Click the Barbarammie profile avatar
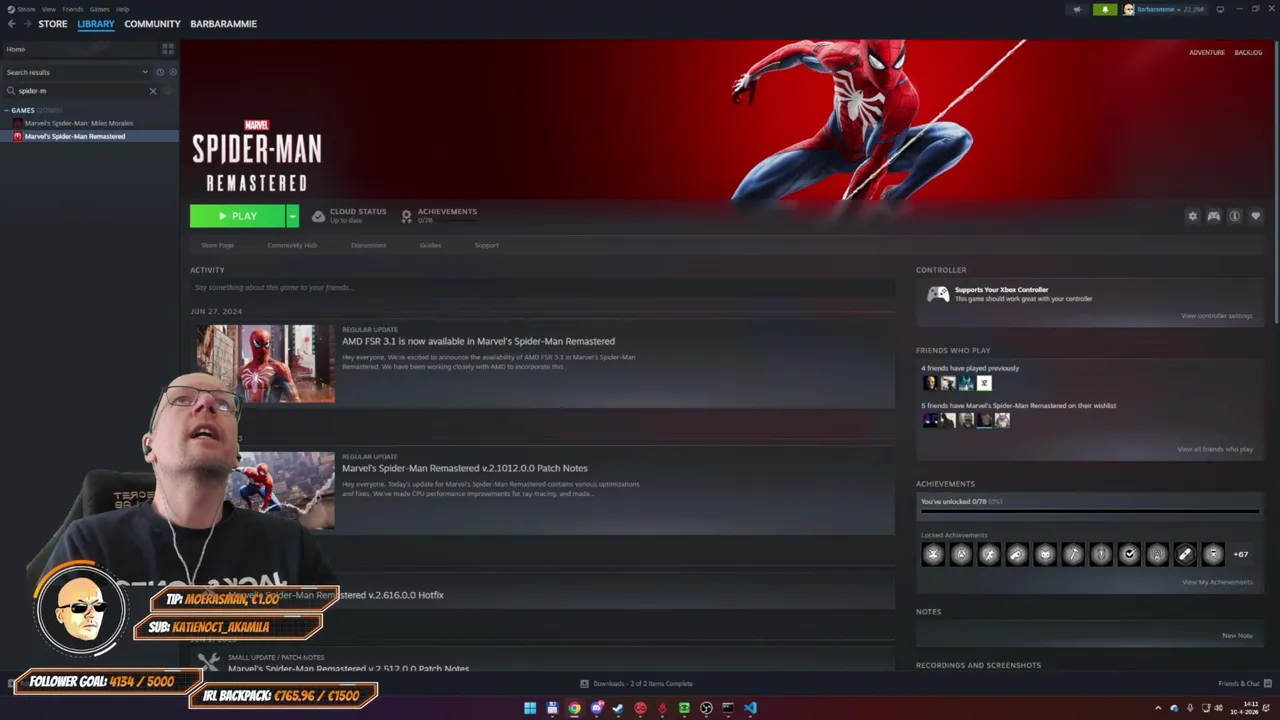The height and width of the screenshot is (720, 1280). [x=1129, y=9]
